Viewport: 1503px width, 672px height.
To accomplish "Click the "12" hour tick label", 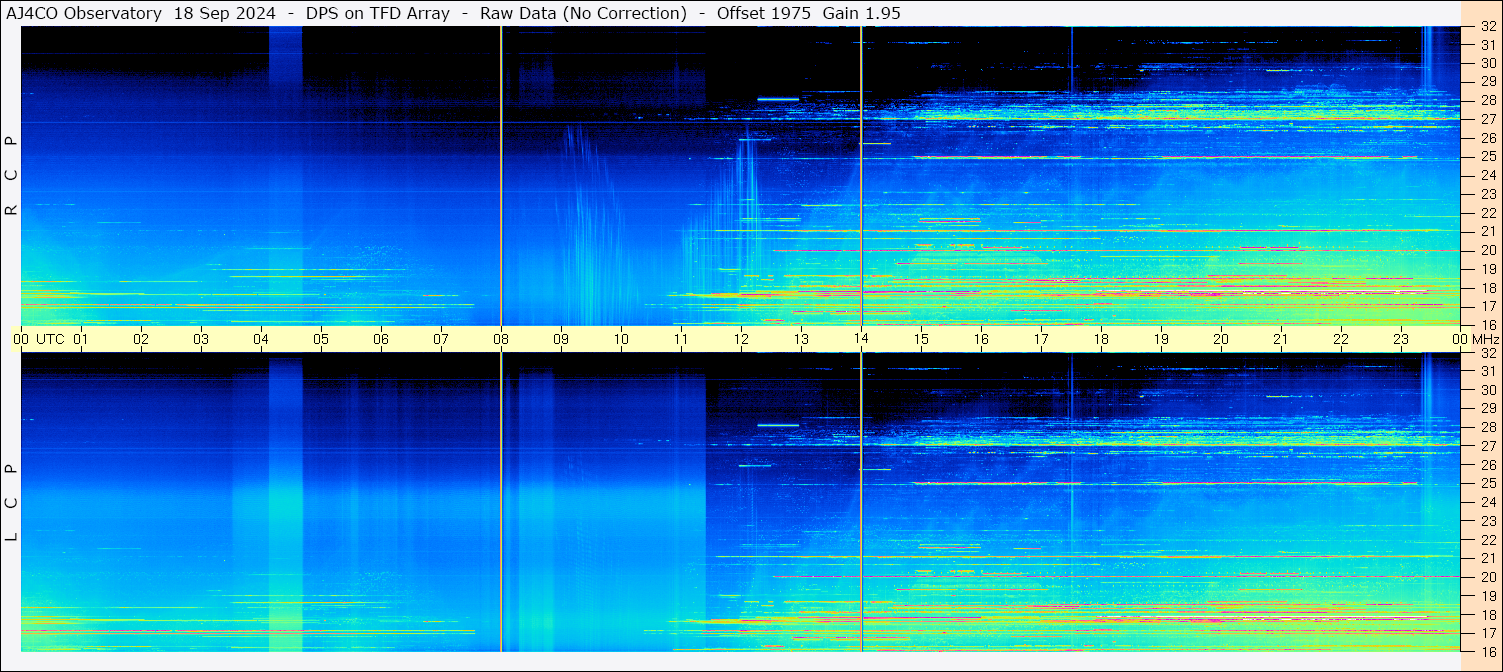I will tap(741, 339).
